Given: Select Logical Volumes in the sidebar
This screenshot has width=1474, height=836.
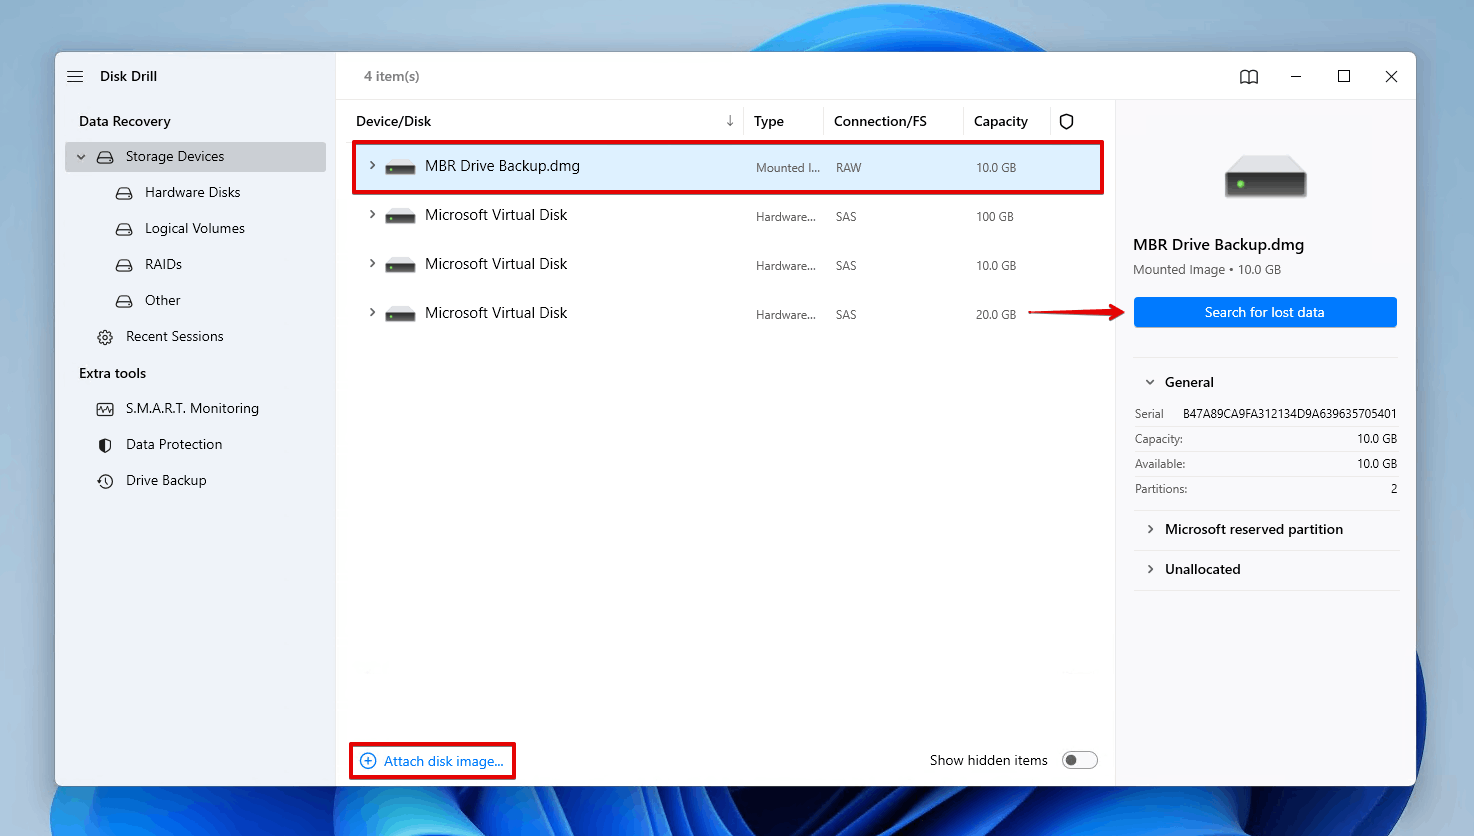Looking at the screenshot, I should [x=195, y=229].
